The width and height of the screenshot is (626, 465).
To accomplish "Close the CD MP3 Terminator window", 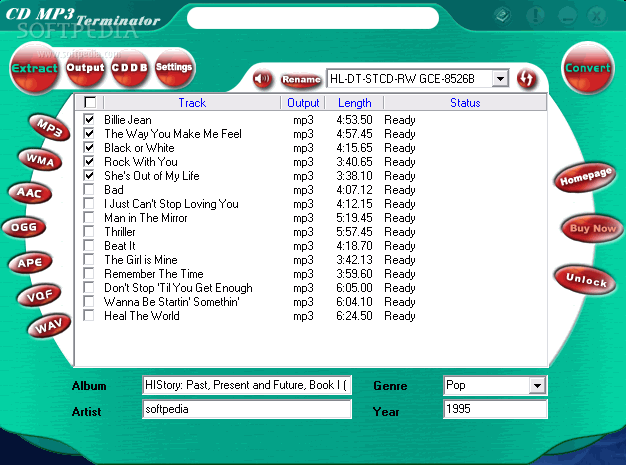I will tap(597, 16).
